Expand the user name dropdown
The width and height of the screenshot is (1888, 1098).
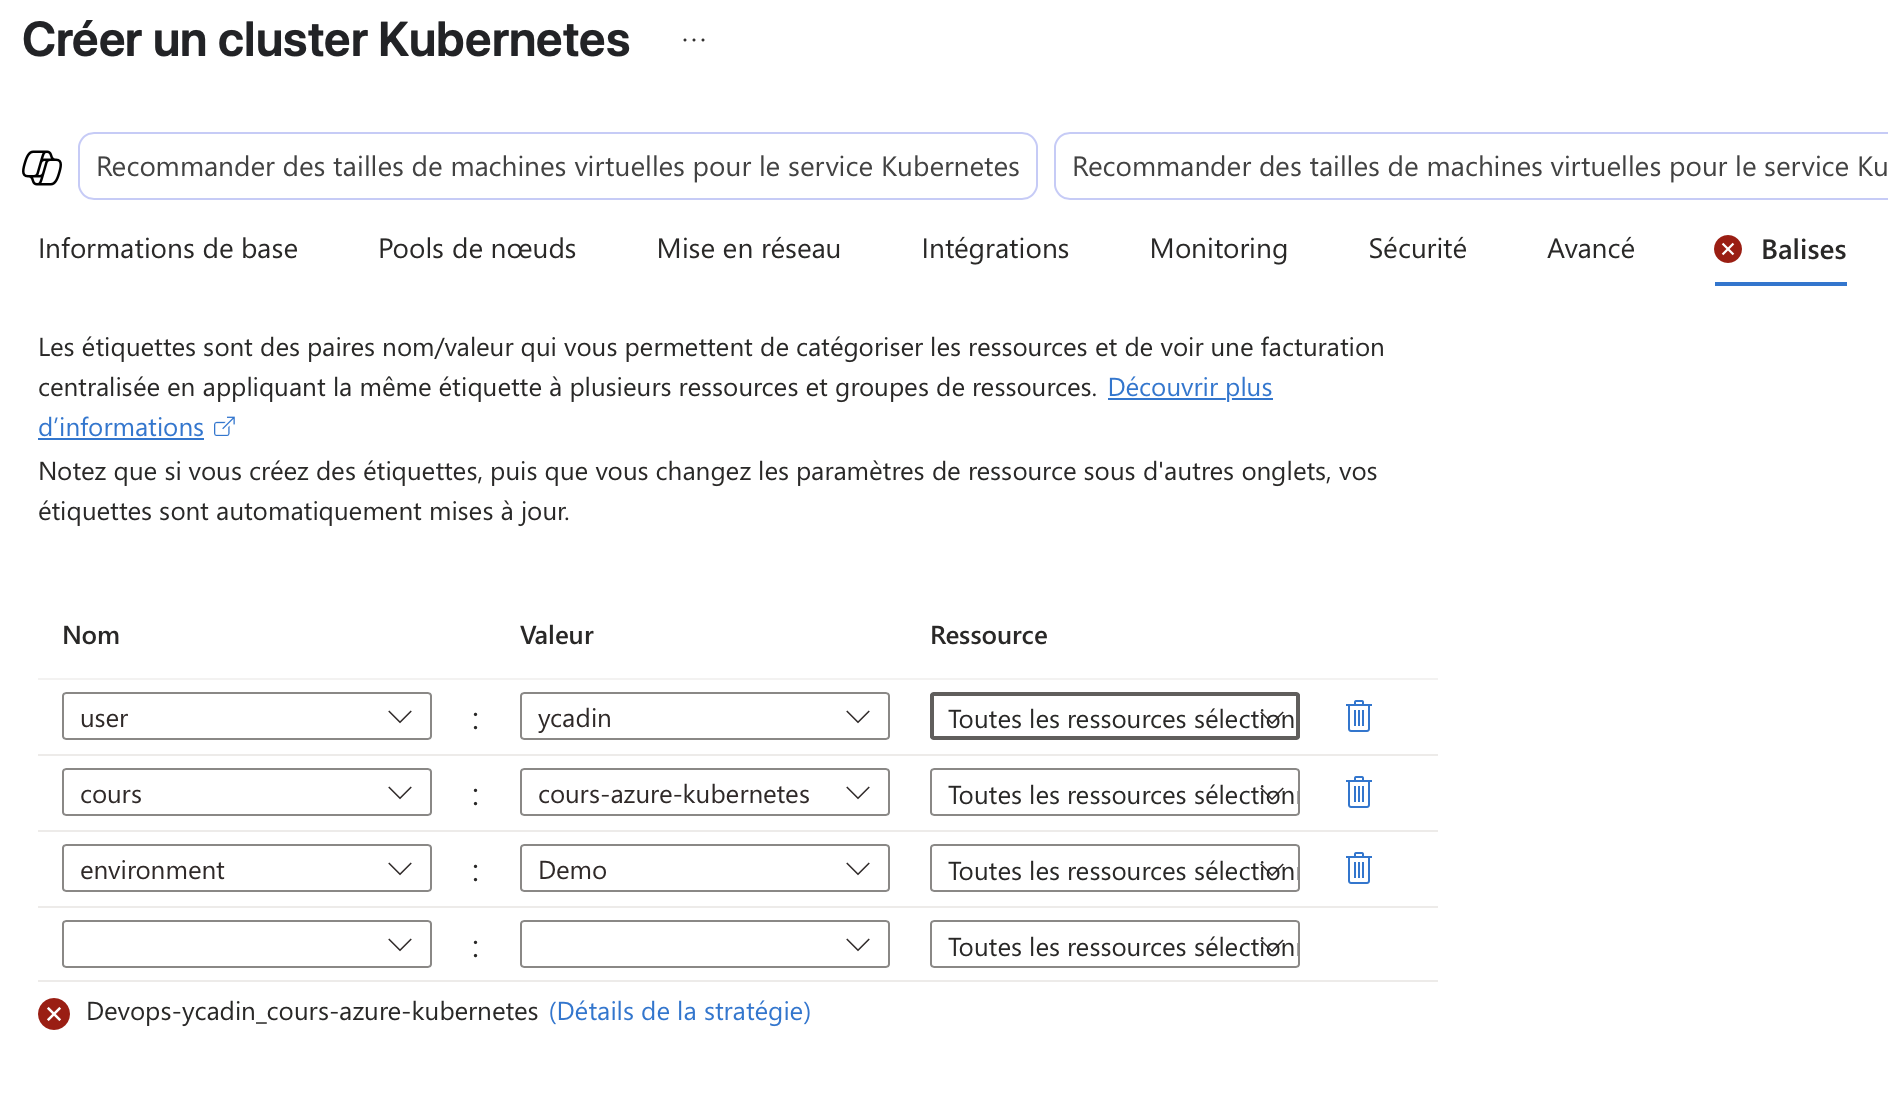(x=399, y=717)
